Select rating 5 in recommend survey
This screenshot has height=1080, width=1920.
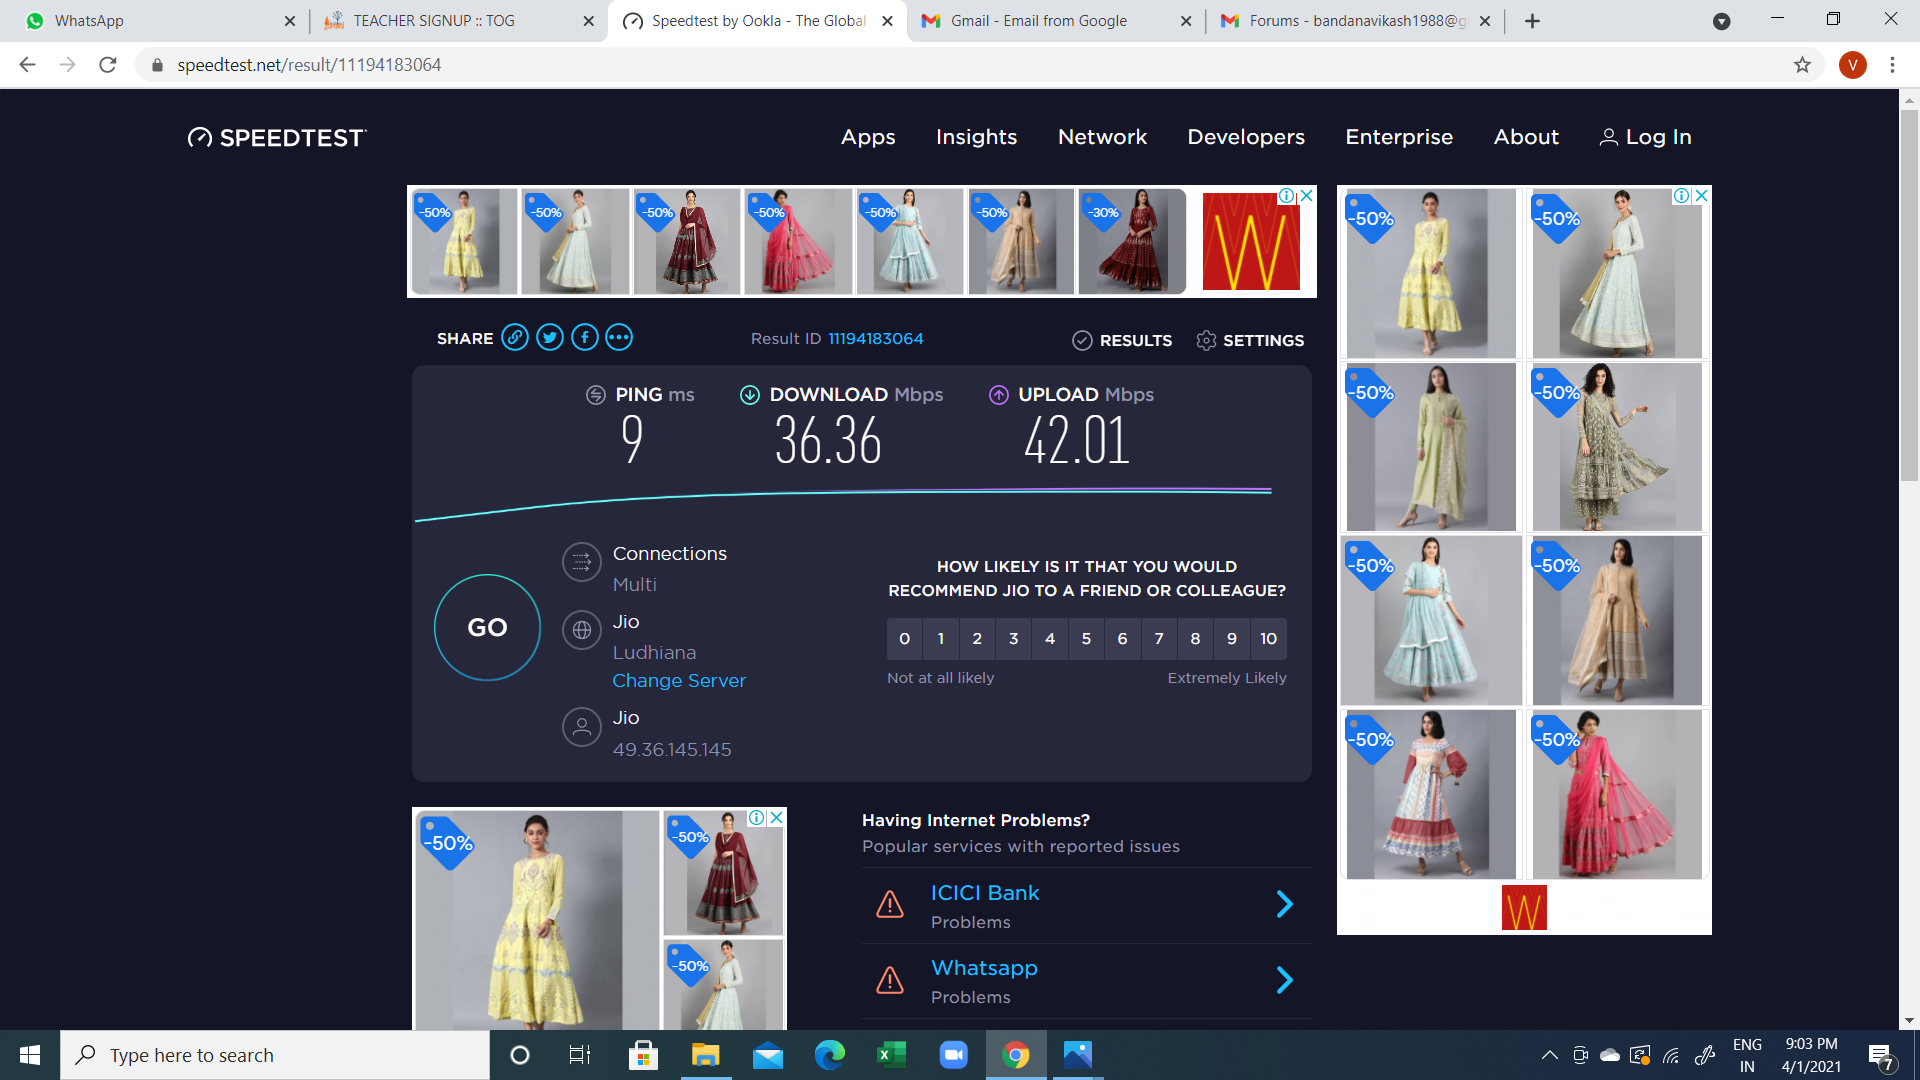(1086, 639)
